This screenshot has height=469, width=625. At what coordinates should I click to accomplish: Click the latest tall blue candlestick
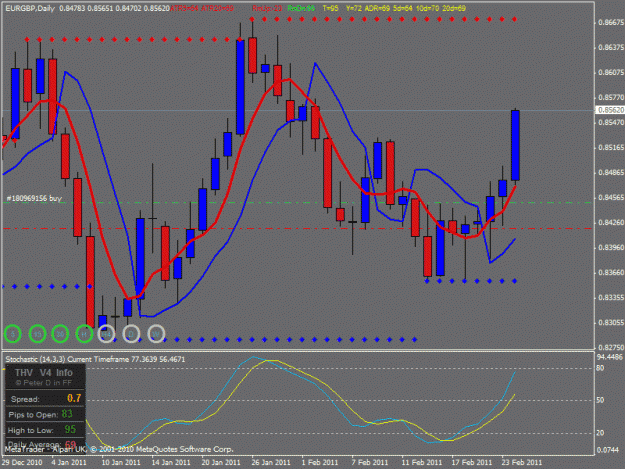coord(515,145)
